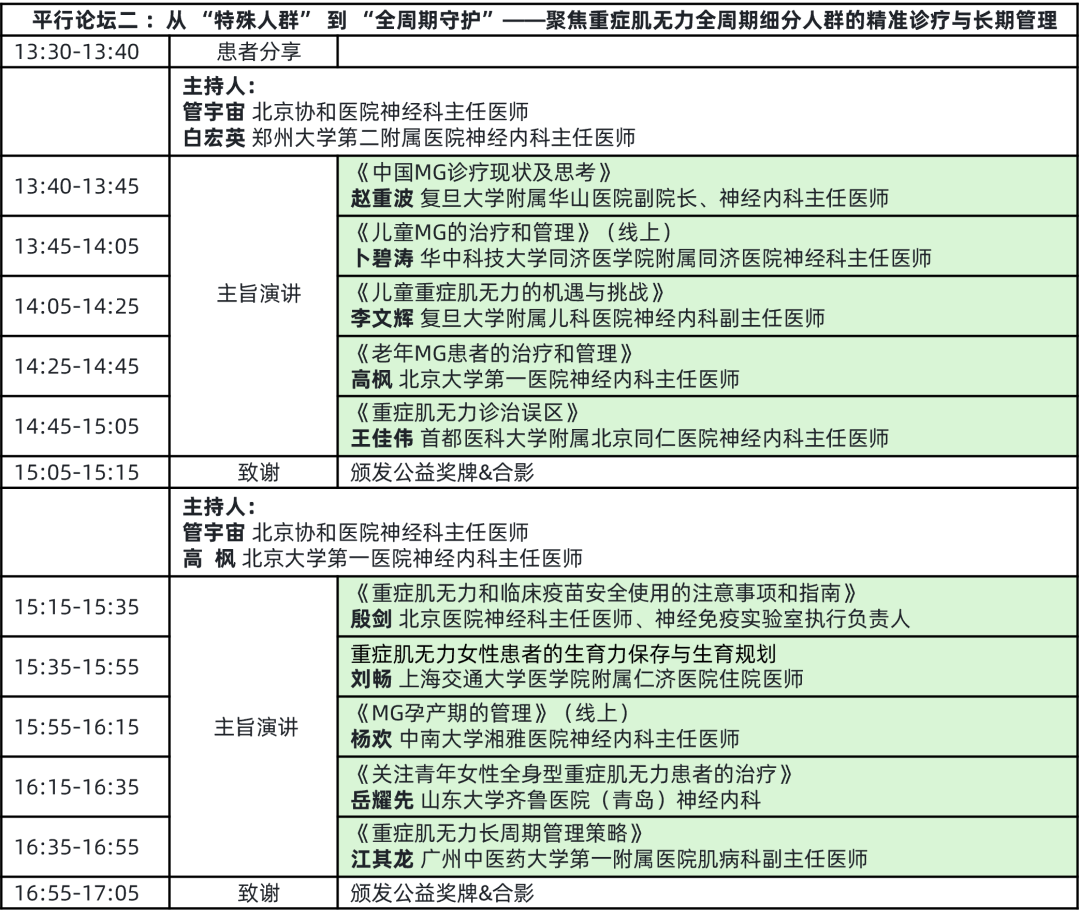Click speaker name 刘畅
The height and width of the screenshot is (918, 1080).
371,679
